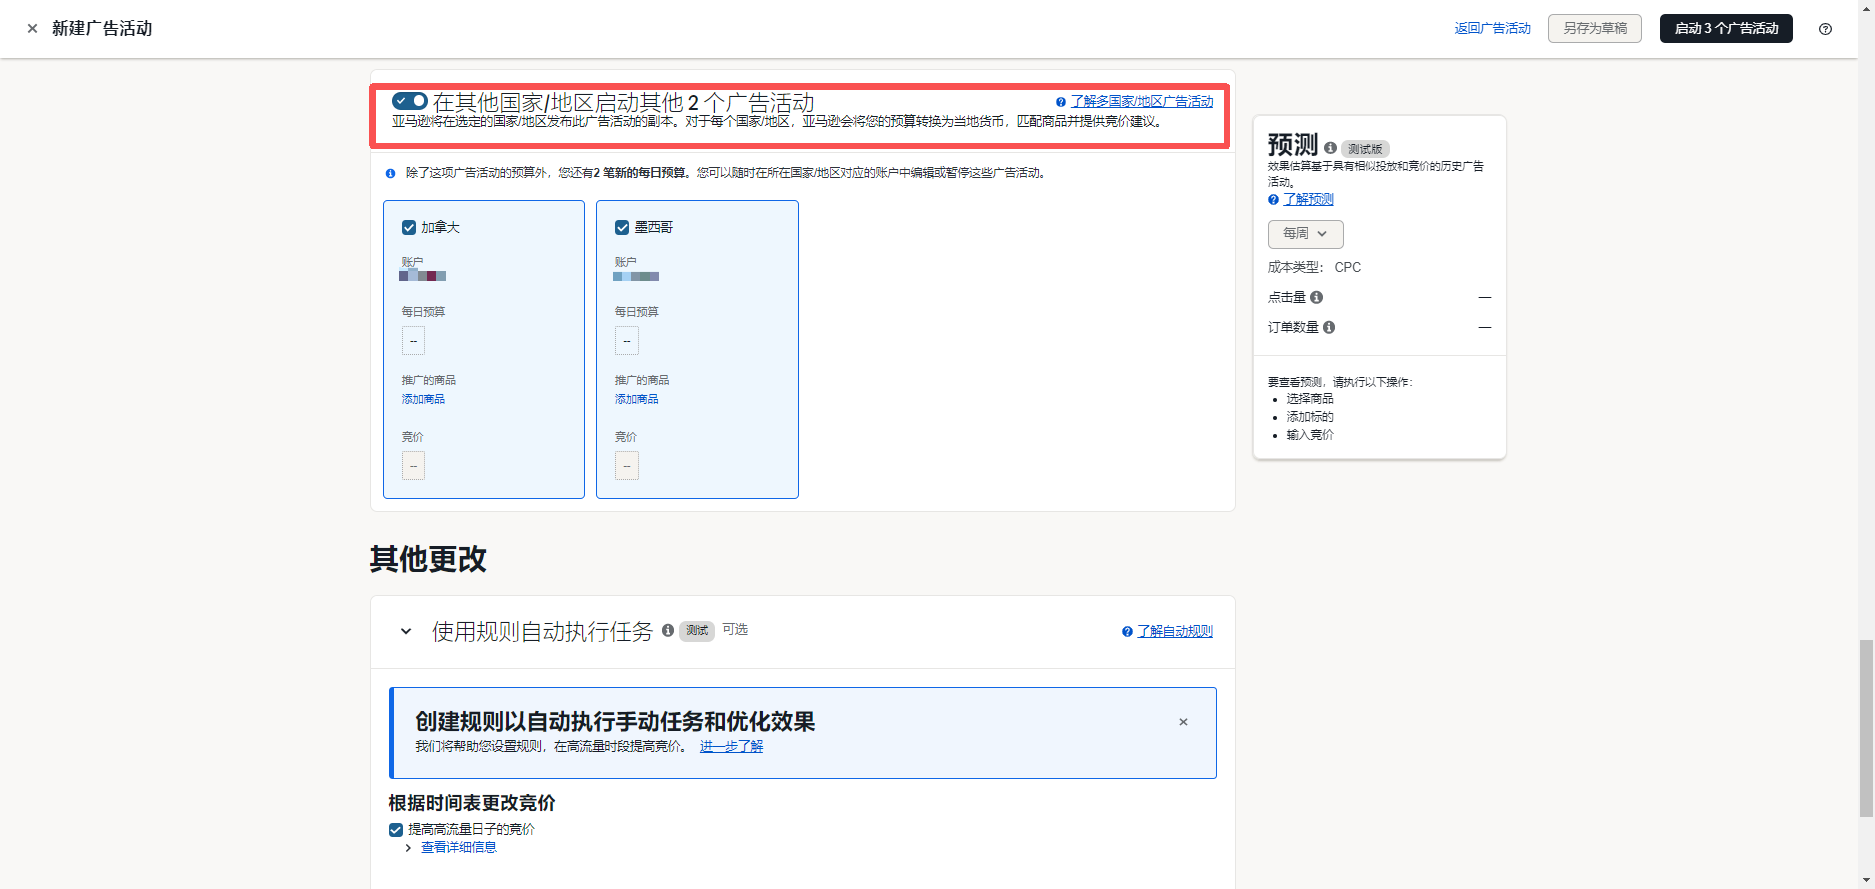This screenshot has width=1875, height=889.
Task: Expand 查看详细信息 details
Action: (x=458, y=848)
